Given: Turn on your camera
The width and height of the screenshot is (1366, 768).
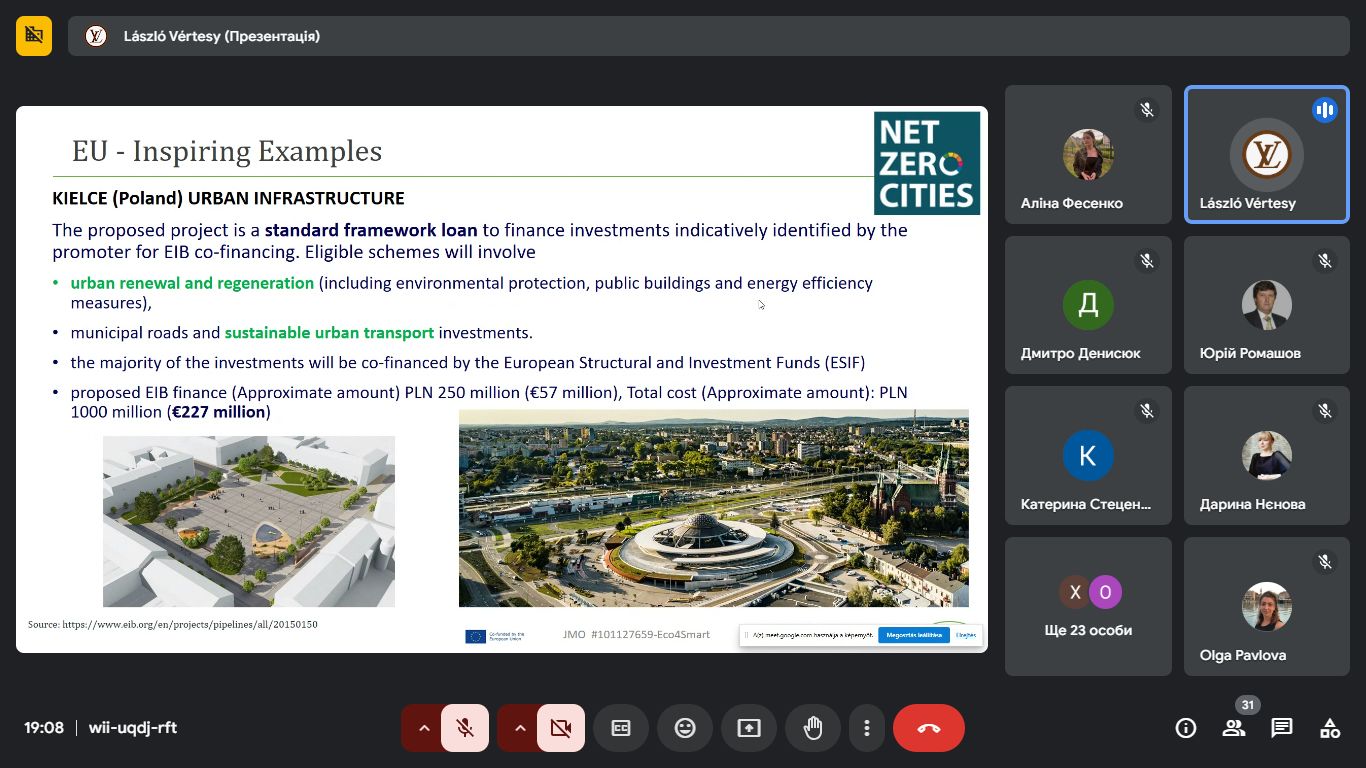Looking at the screenshot, I should click(561, 728).
